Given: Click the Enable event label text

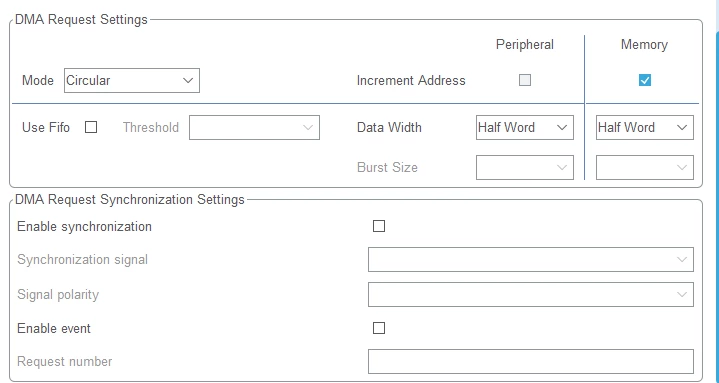Looking at the screenshot, I should (x=54, y=328).
